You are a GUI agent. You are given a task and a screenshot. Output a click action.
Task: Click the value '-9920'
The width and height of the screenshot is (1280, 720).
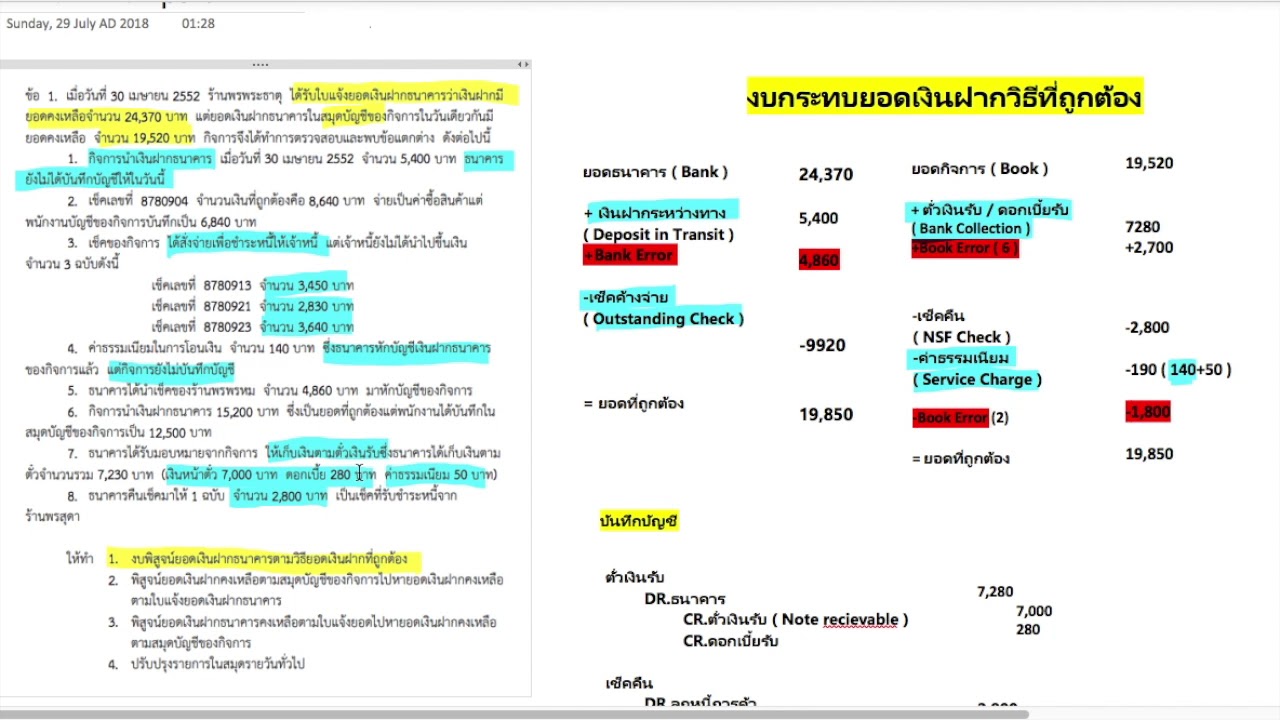823,346
